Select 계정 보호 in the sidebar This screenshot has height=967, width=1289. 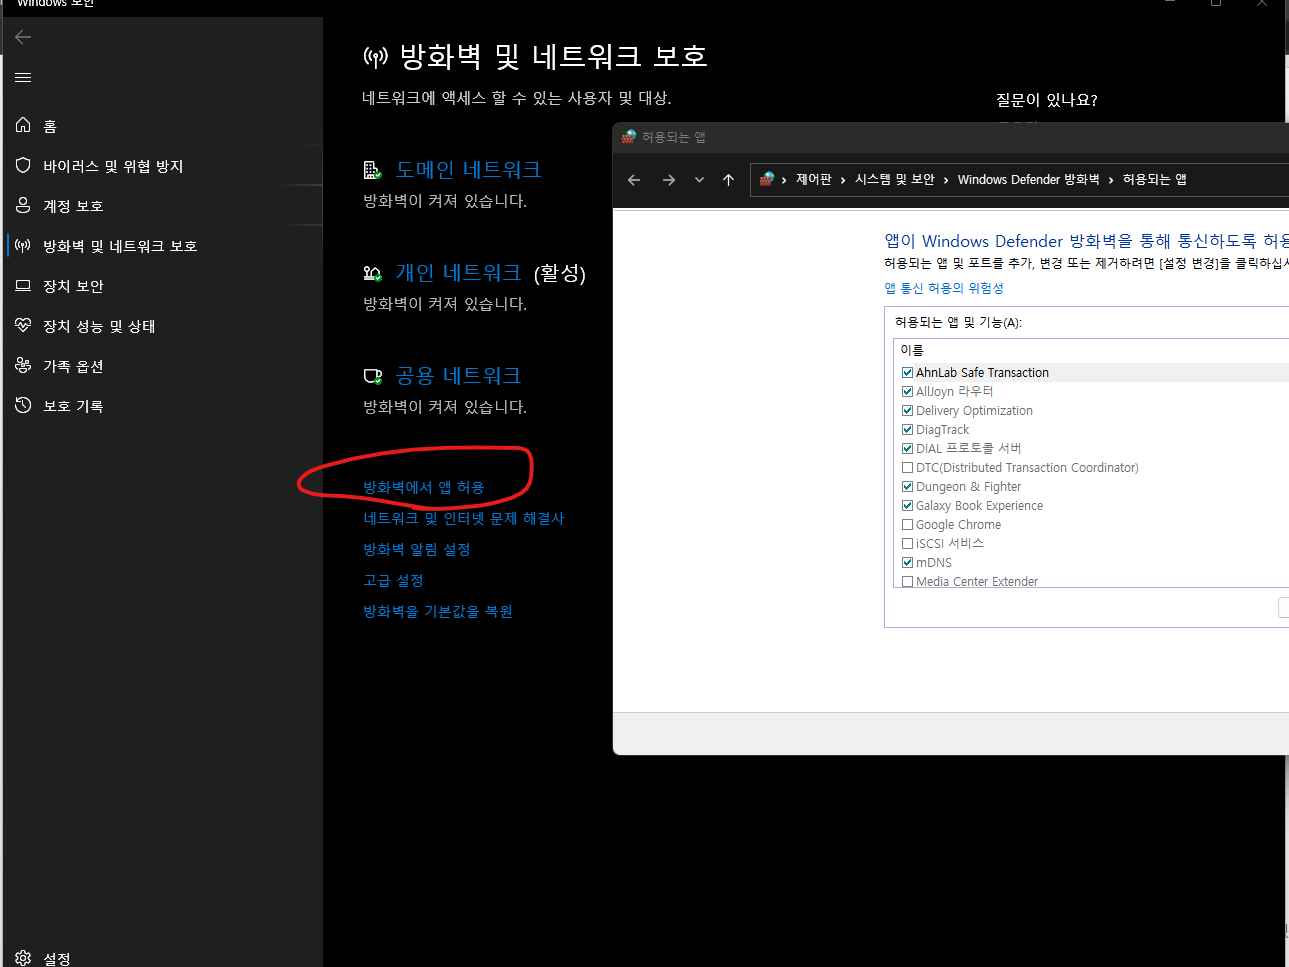point(163,205)
